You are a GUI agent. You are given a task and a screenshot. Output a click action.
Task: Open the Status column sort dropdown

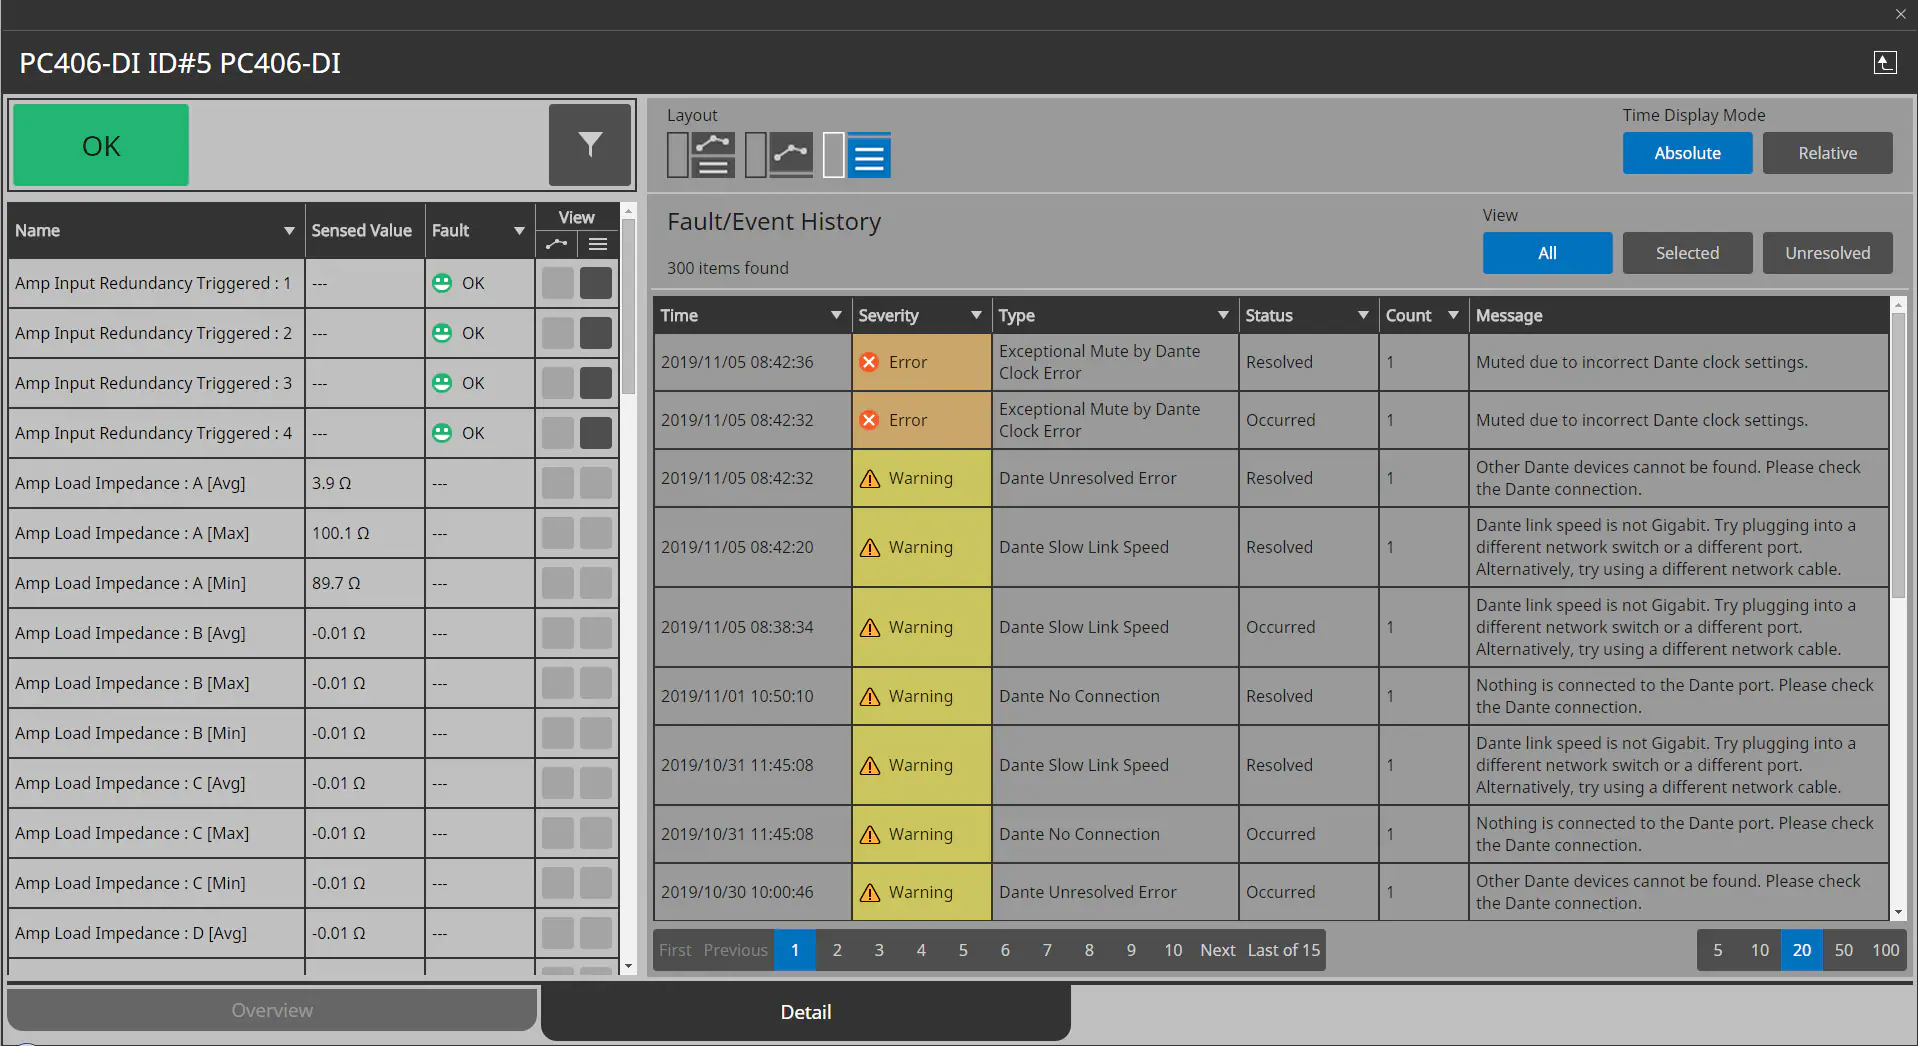coord(1361,314)
